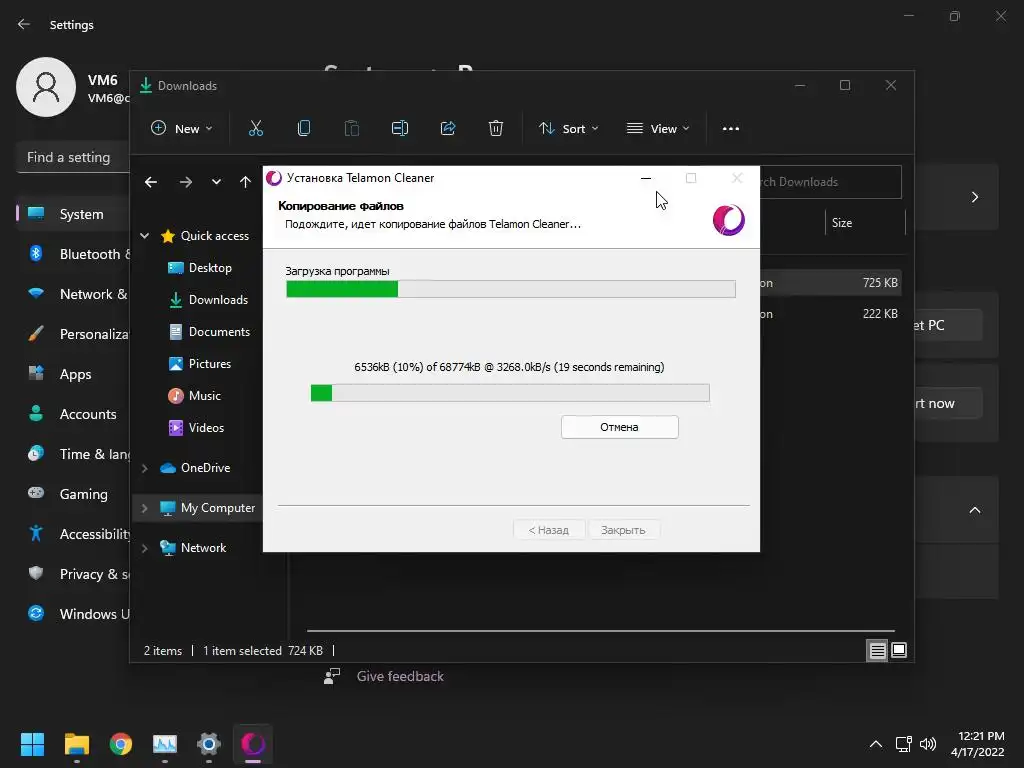Image resolution: width=1024 pixels, height=768 pixels.
Task: Open Accounts in Settings sidebar
Action: [73, 414]
